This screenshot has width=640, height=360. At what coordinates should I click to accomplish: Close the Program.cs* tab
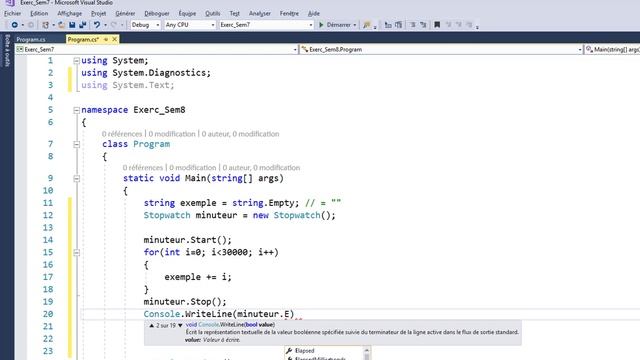115,39
